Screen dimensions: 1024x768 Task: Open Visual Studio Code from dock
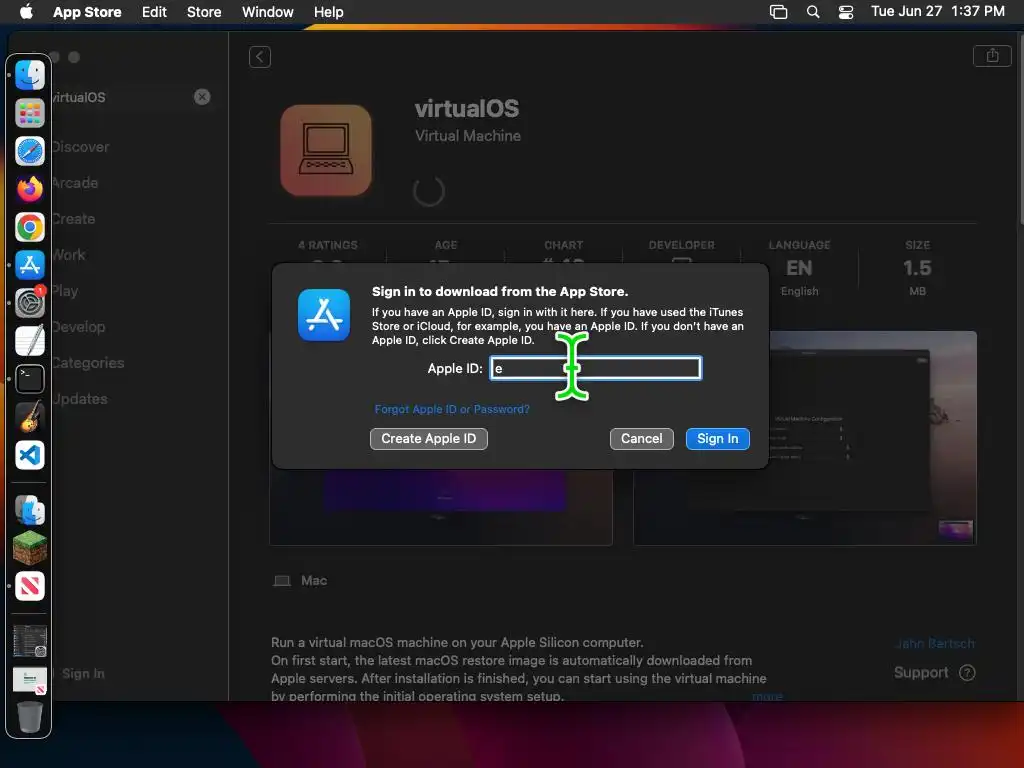pyautogui.click(x=30, y=455)
